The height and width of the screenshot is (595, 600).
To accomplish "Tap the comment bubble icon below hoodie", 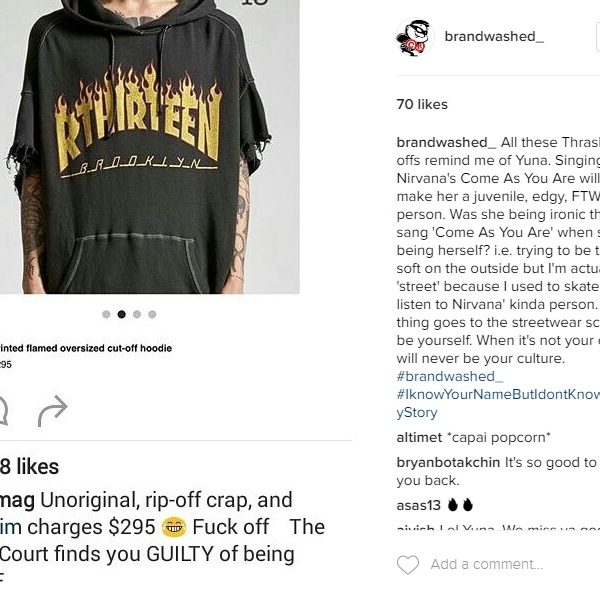I will [x=3, y=411].
